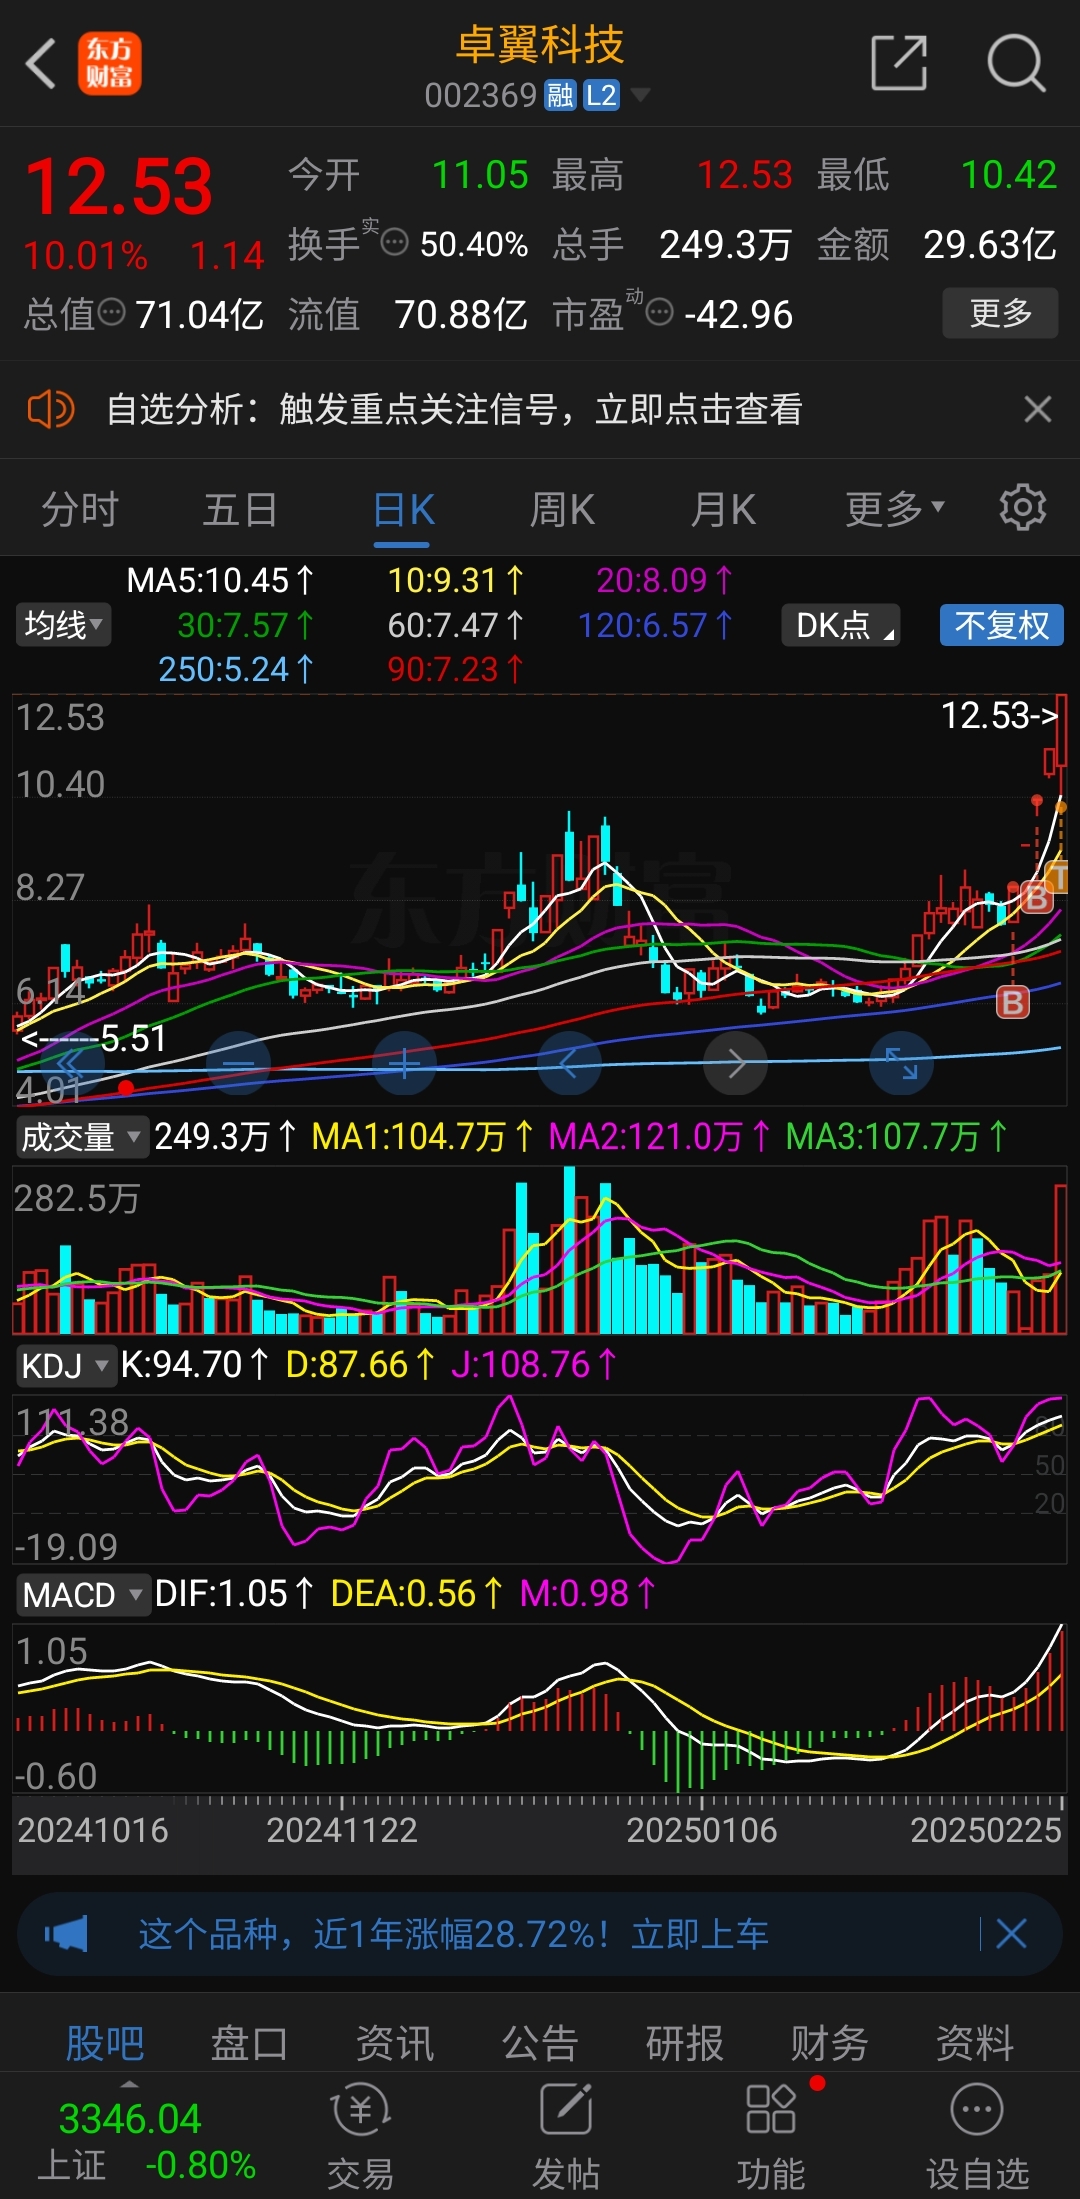Open MACD indicator dropdown
The image size is (1080, 2199).
[82, 1594]
